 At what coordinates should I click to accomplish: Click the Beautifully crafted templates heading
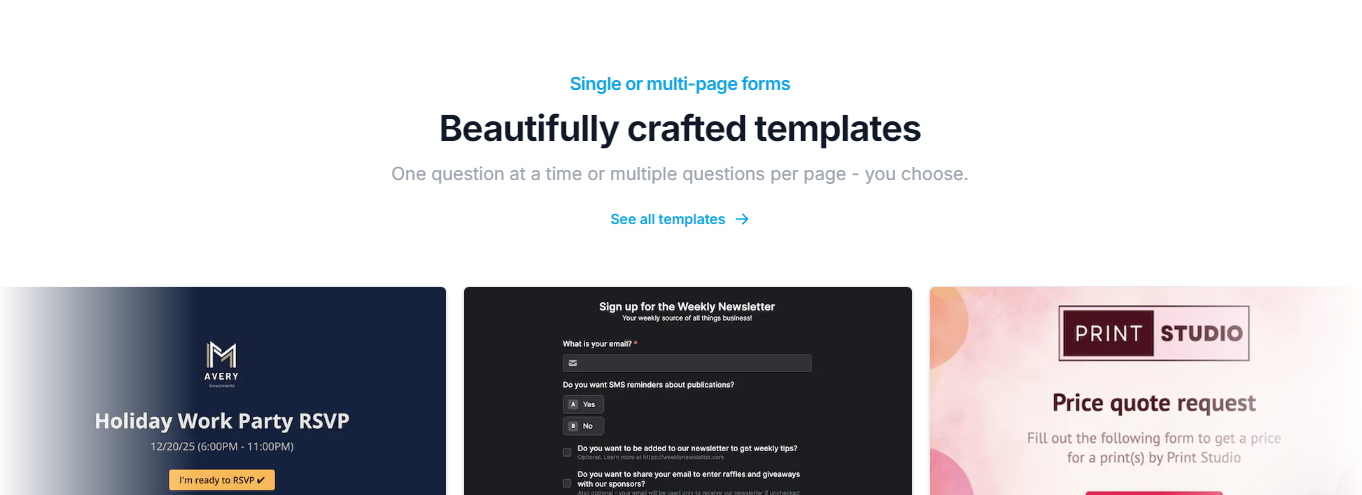[680, 128]
